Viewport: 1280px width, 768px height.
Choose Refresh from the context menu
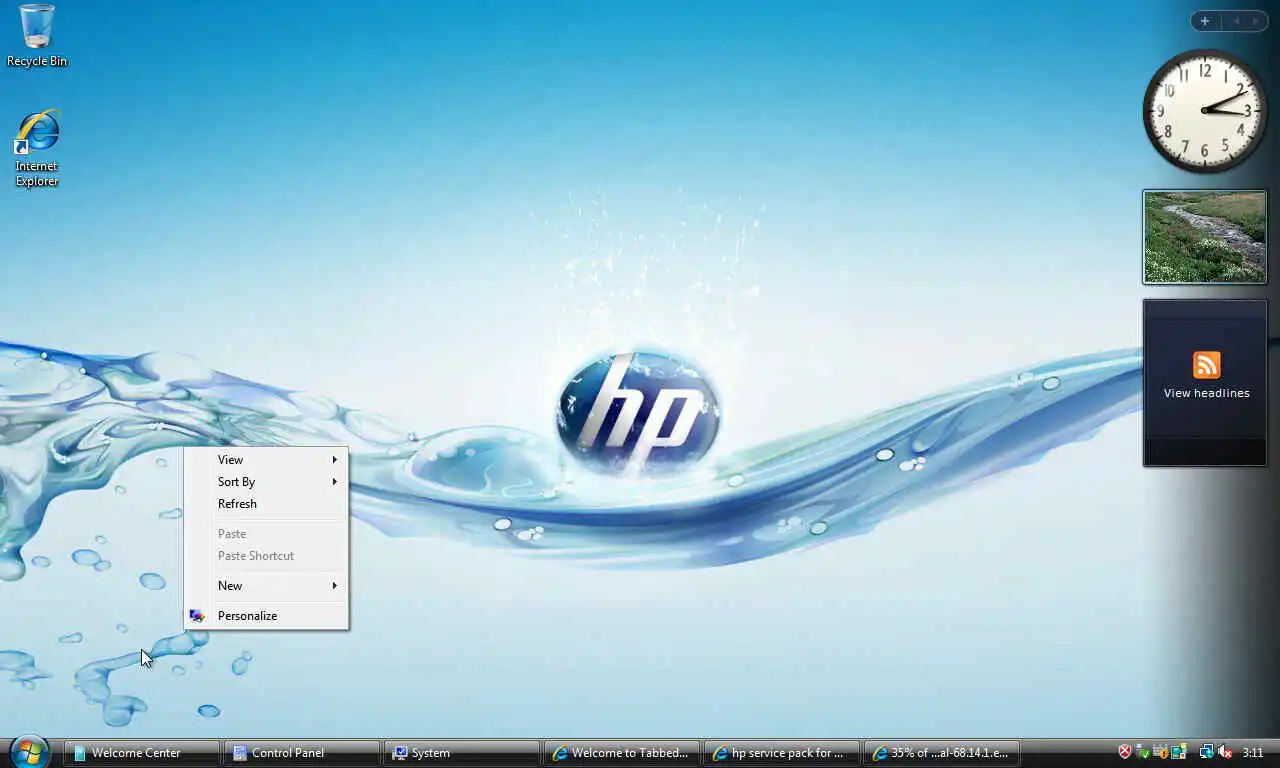click(x=266, y=504)
